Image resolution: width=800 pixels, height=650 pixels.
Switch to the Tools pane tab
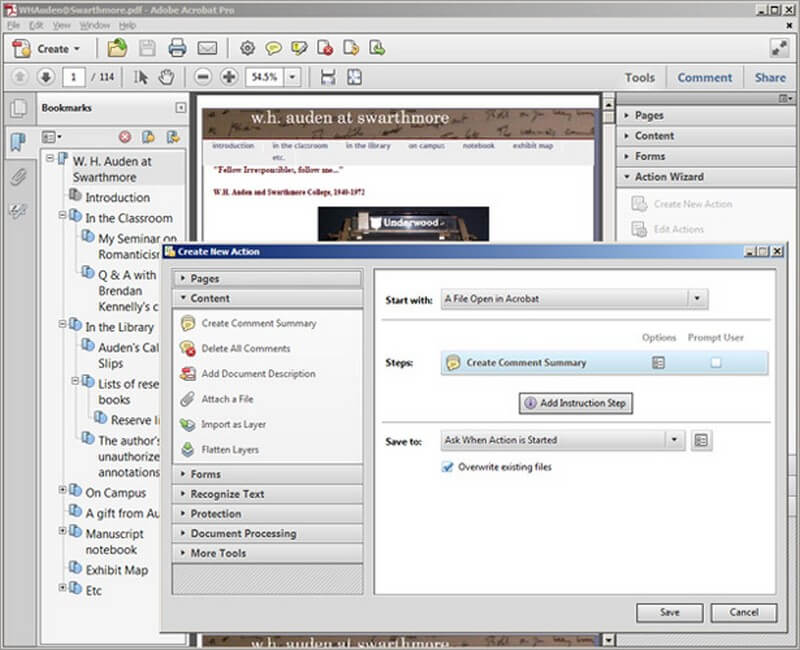[x=640, y=78]
